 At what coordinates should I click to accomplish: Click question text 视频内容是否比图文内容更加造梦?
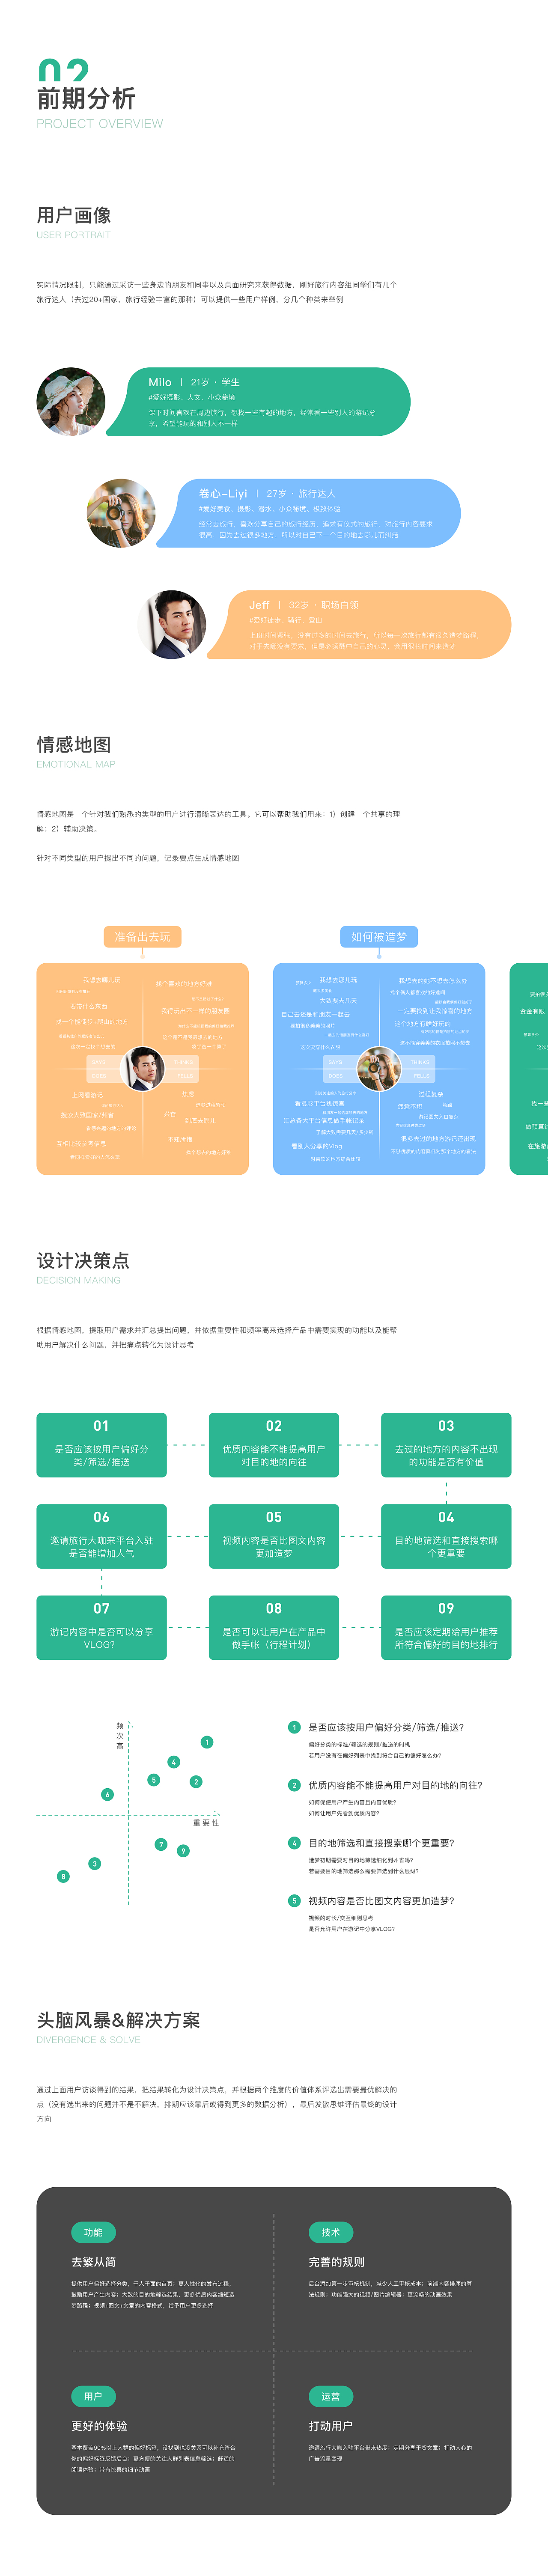coord(382,1901)
